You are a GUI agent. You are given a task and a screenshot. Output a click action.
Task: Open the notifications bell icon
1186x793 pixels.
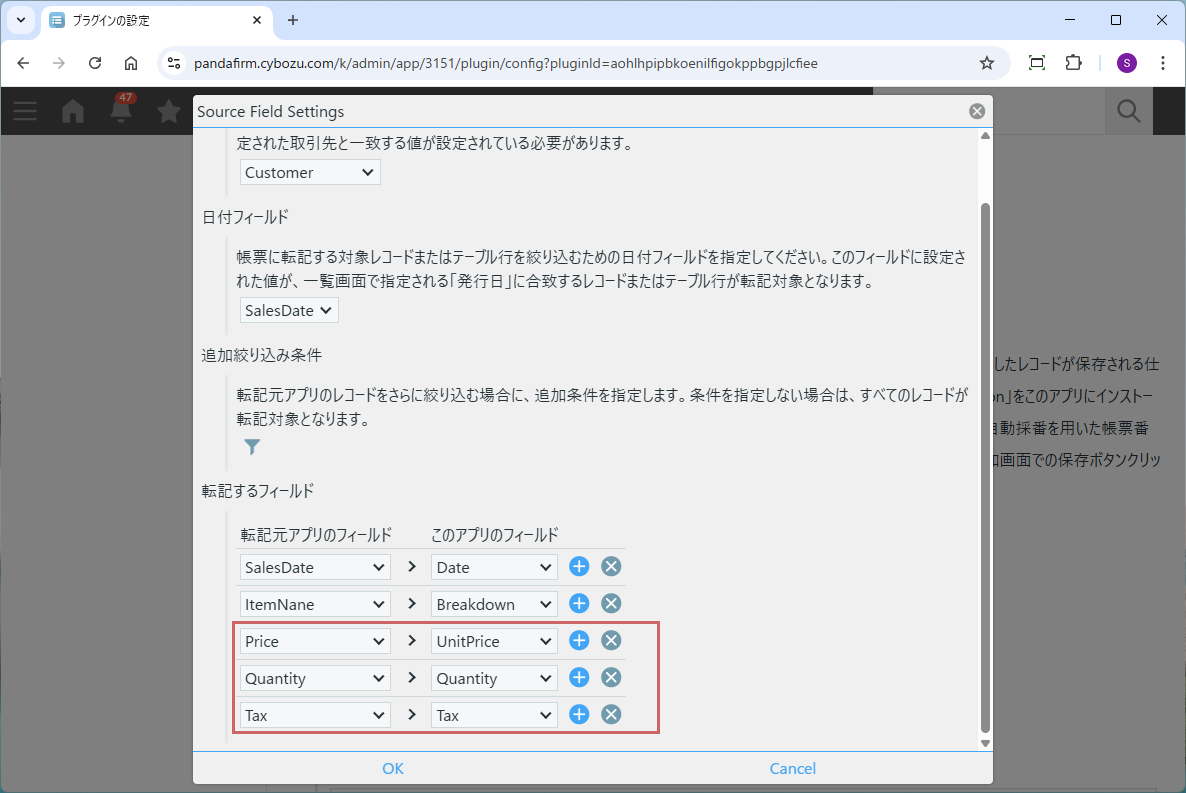(122, 111)
